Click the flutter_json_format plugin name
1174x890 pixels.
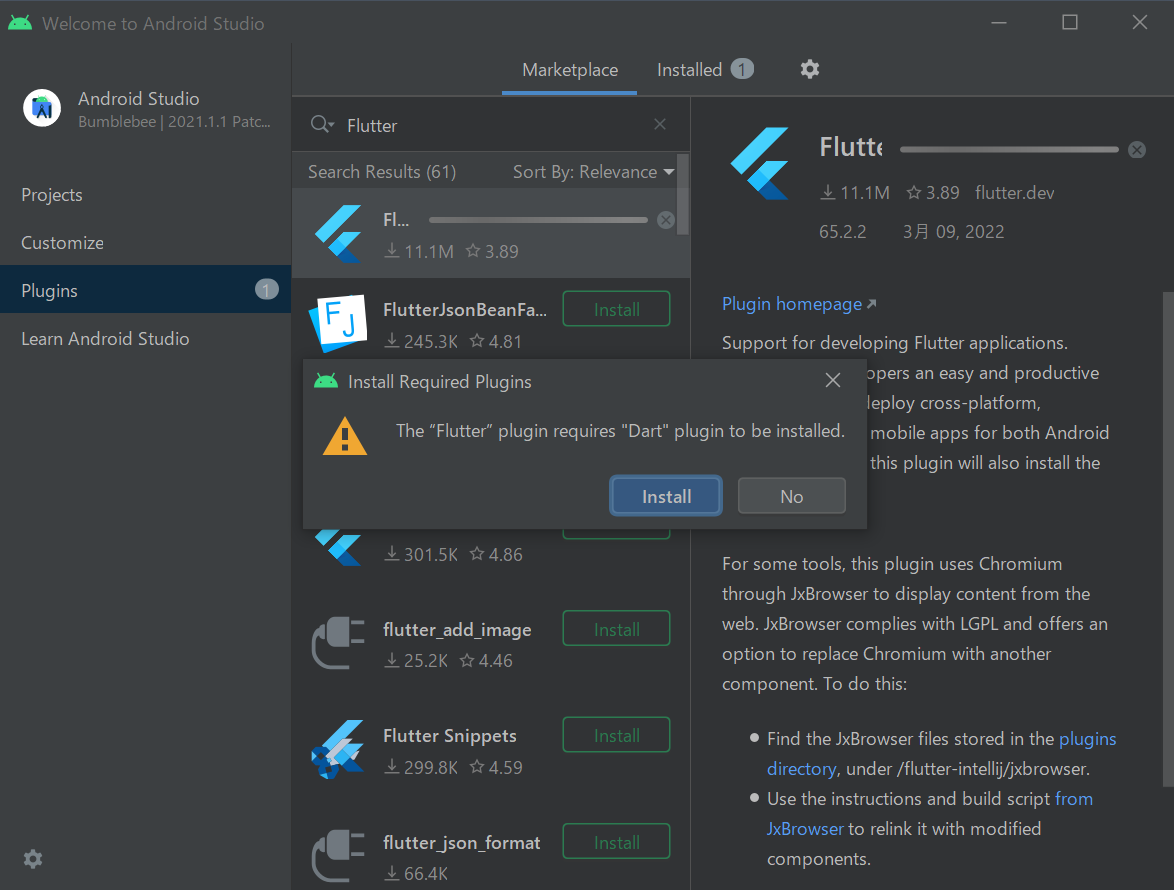461,842
